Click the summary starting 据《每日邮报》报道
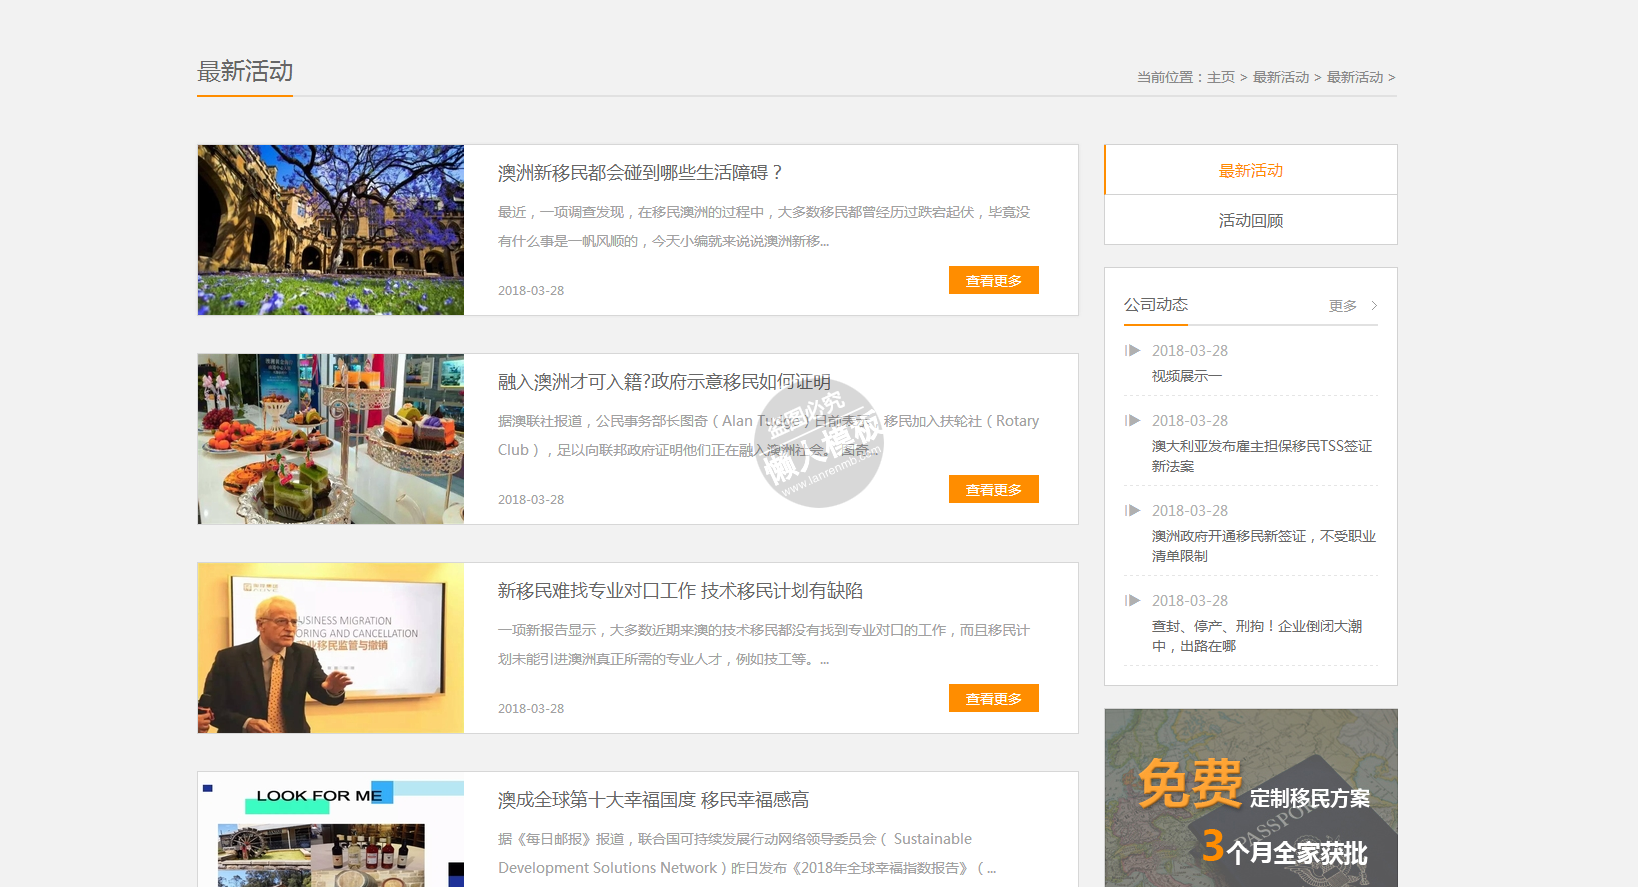 pos(747,854)
